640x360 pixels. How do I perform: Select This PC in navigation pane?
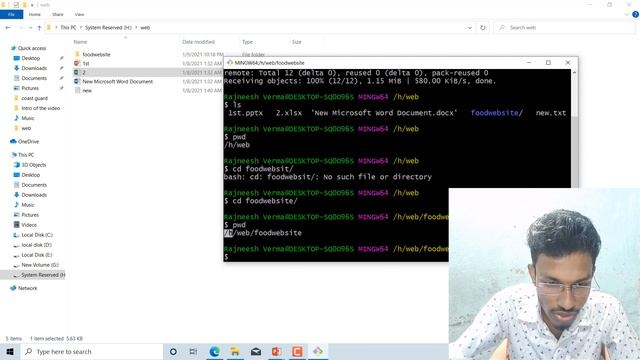tap(26, 155)
